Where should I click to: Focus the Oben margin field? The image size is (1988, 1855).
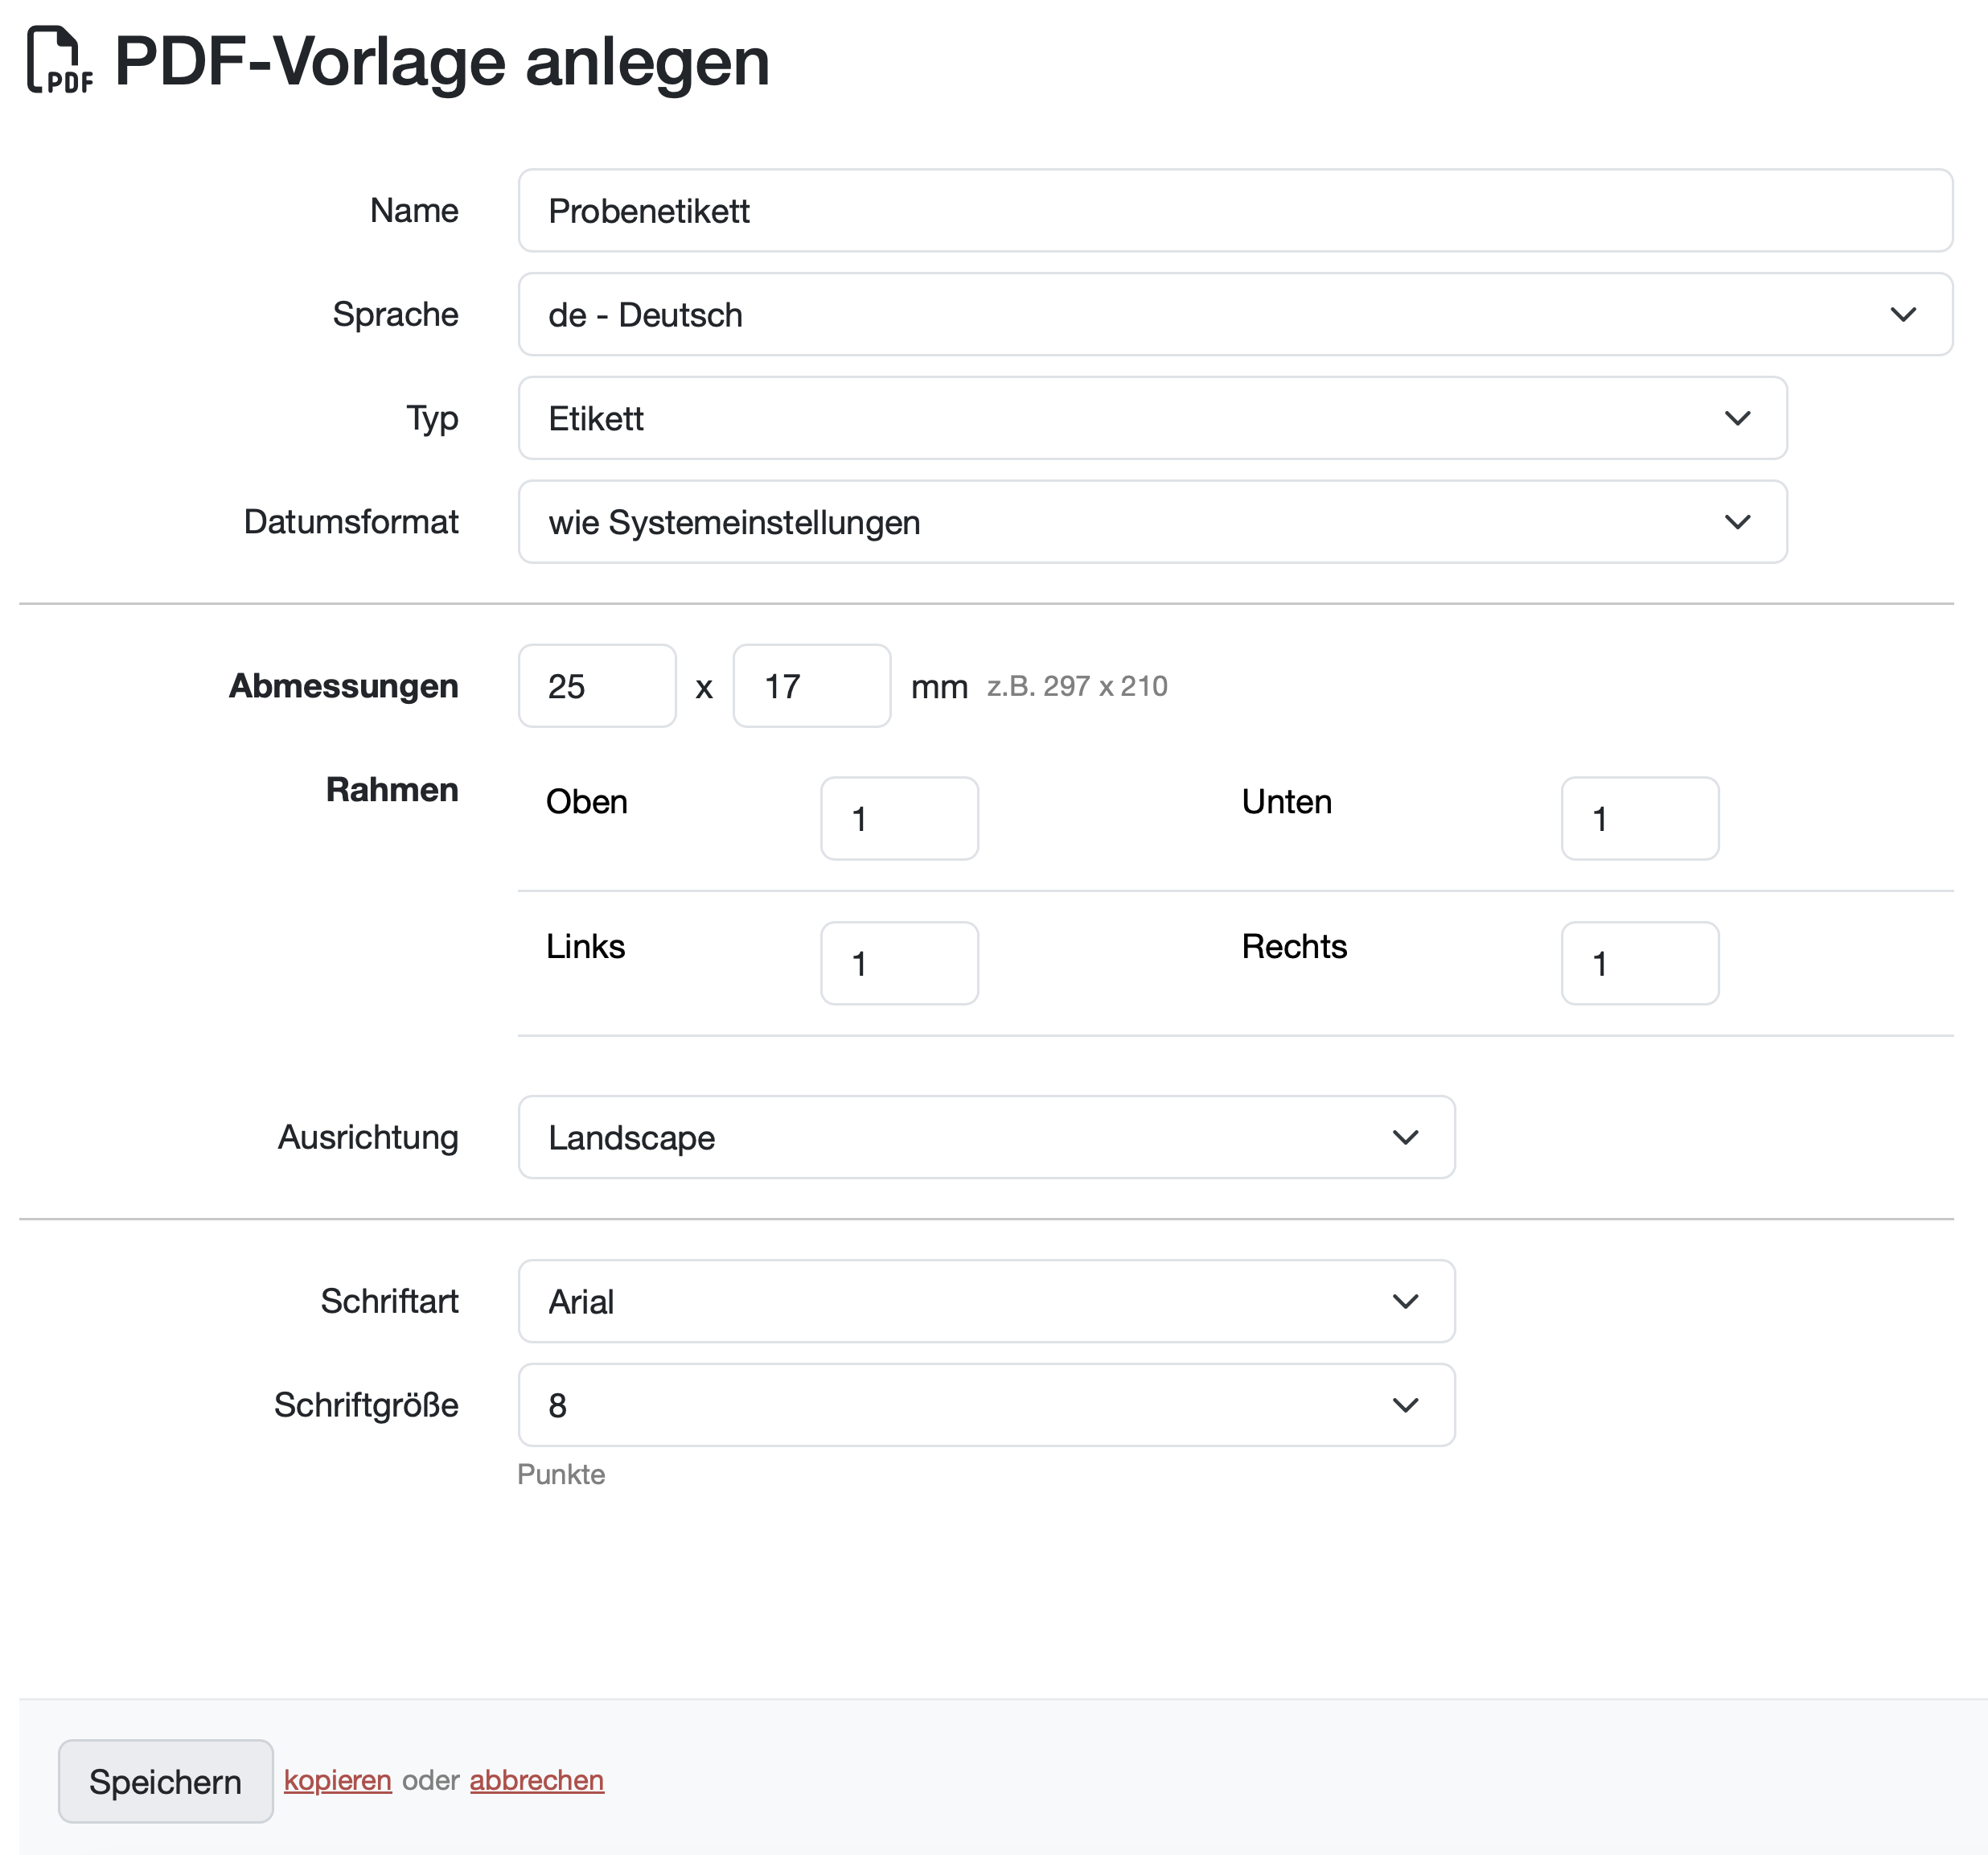pyautogui.click(x=899, y=819)
